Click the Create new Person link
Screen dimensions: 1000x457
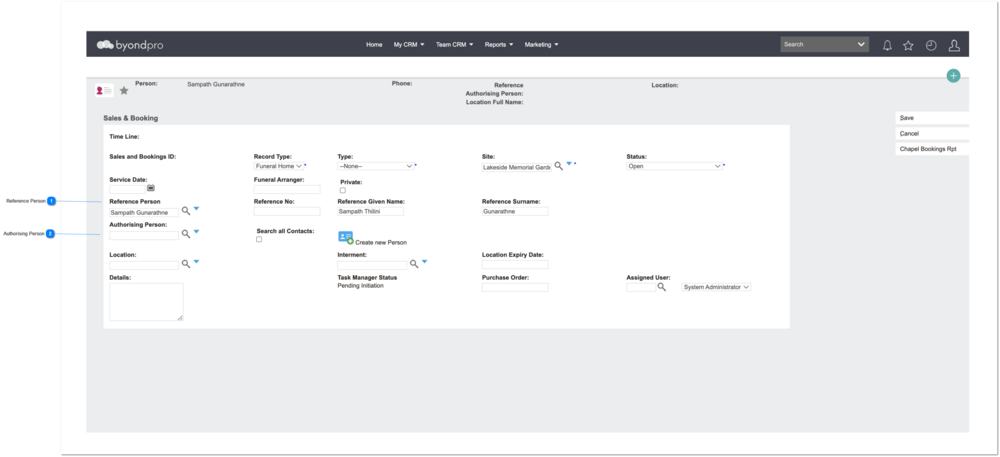pyautogui.click(x=381, y=243)
